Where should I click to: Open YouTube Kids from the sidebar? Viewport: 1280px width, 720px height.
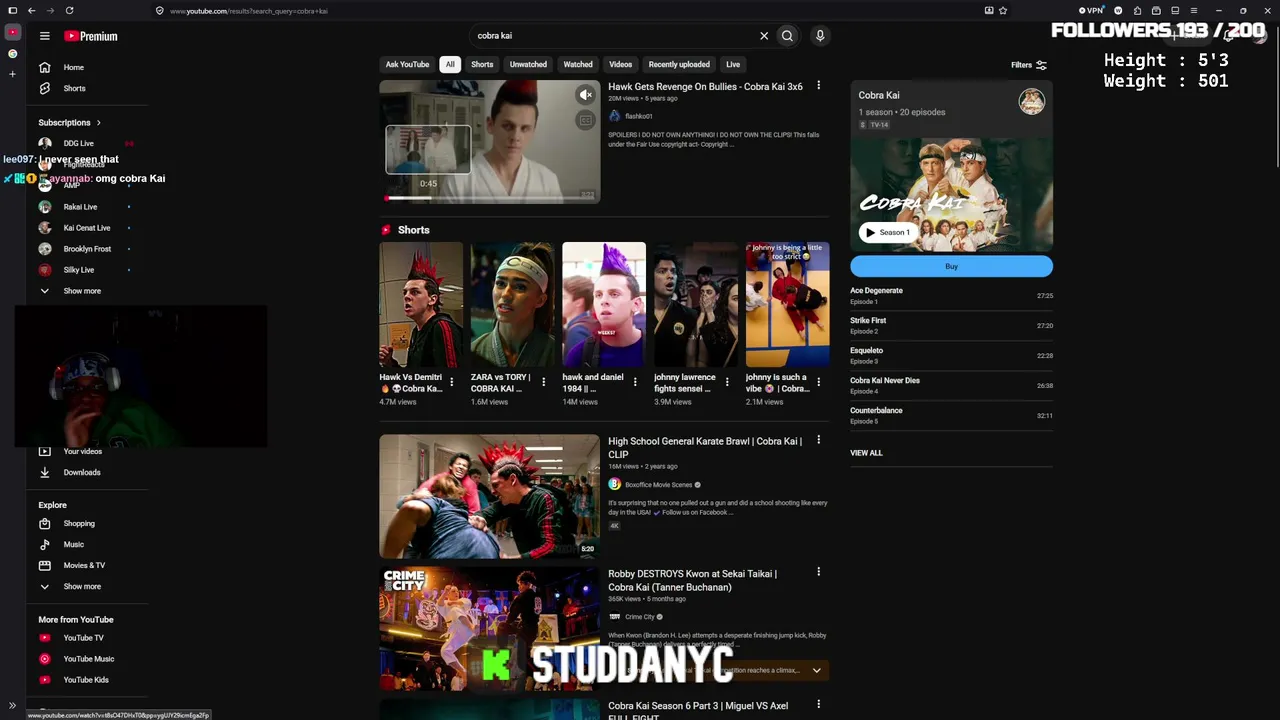88,679
